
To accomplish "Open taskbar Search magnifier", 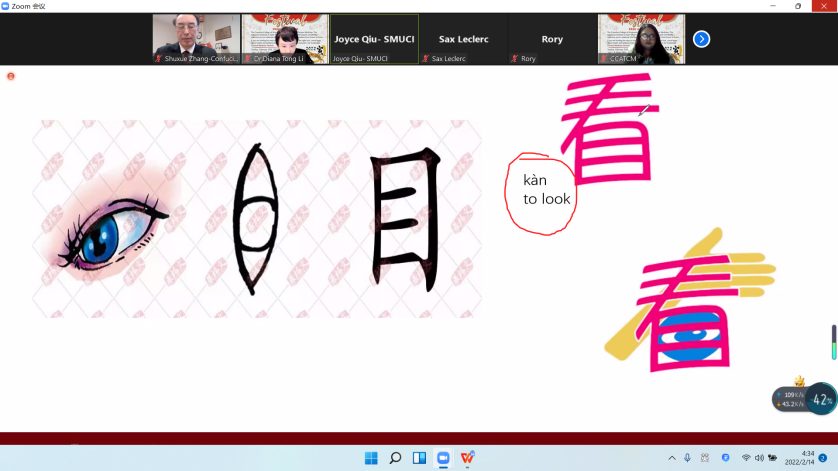I will coord(395,458).
